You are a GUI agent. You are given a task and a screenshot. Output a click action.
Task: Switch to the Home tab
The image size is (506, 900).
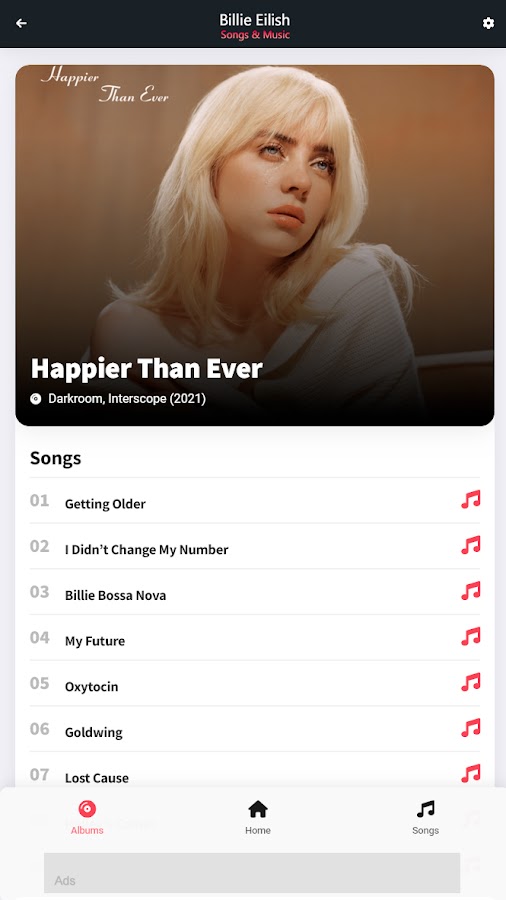coord(258,818)
